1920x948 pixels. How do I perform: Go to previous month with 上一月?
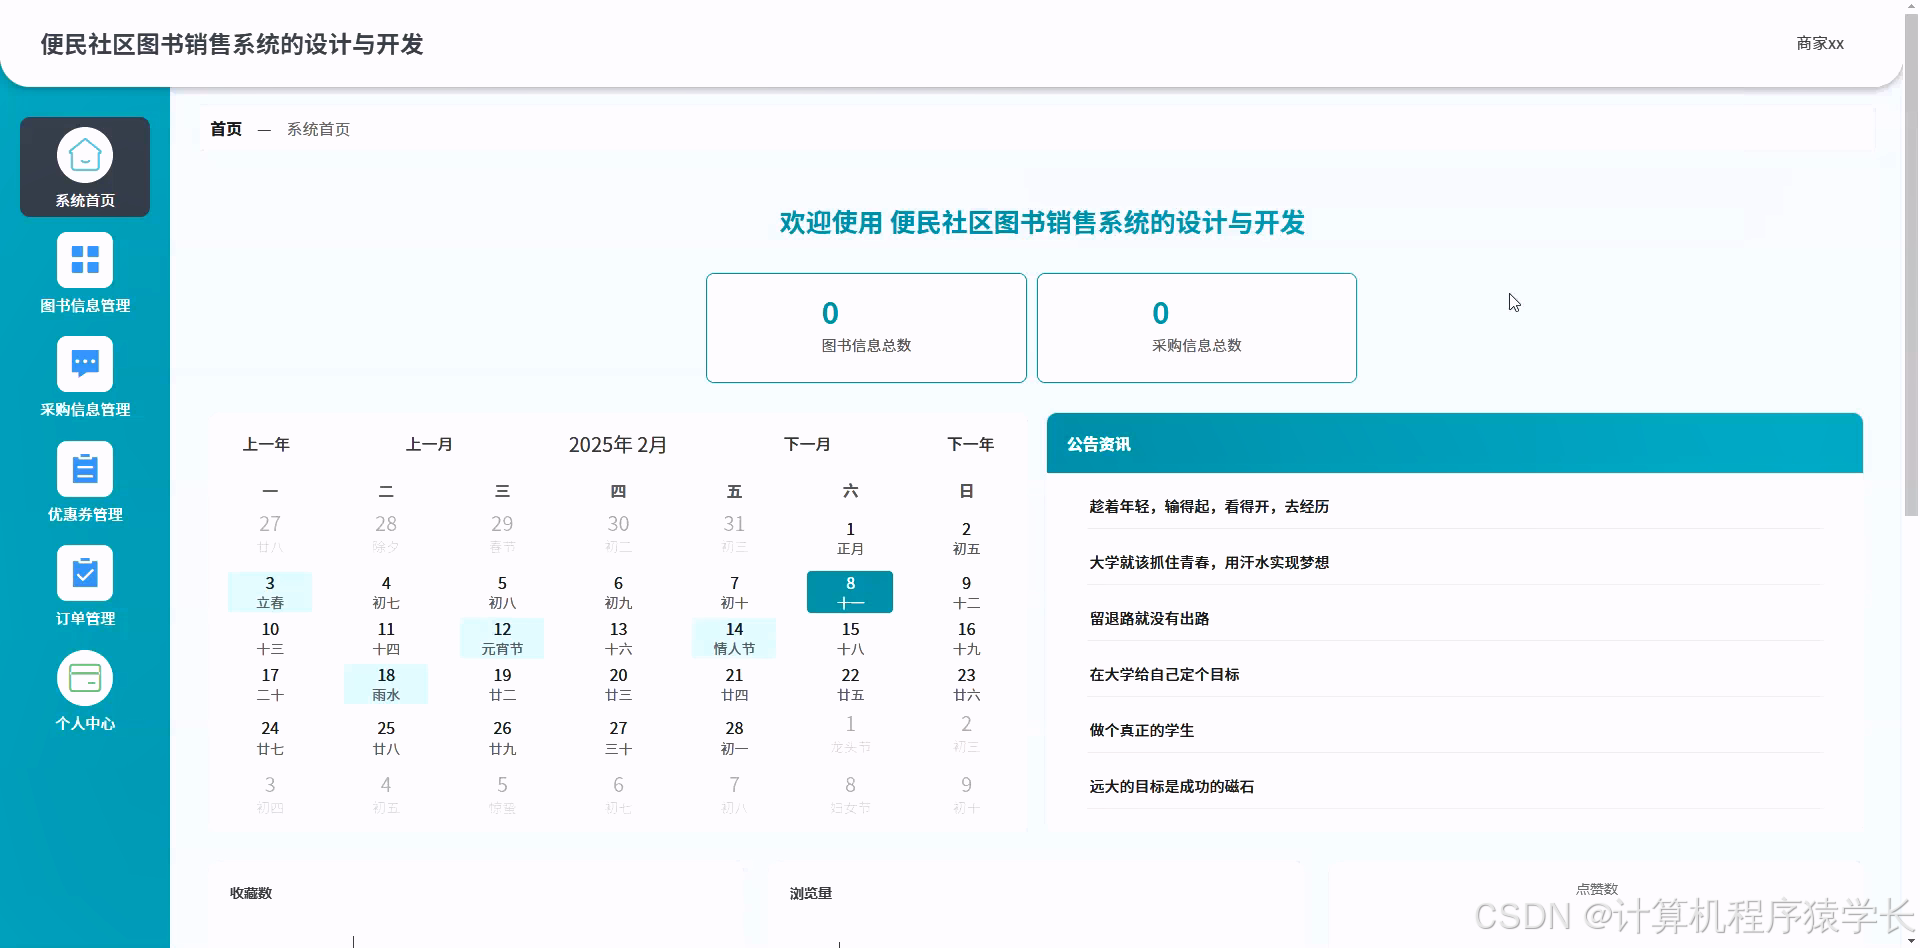429,444
